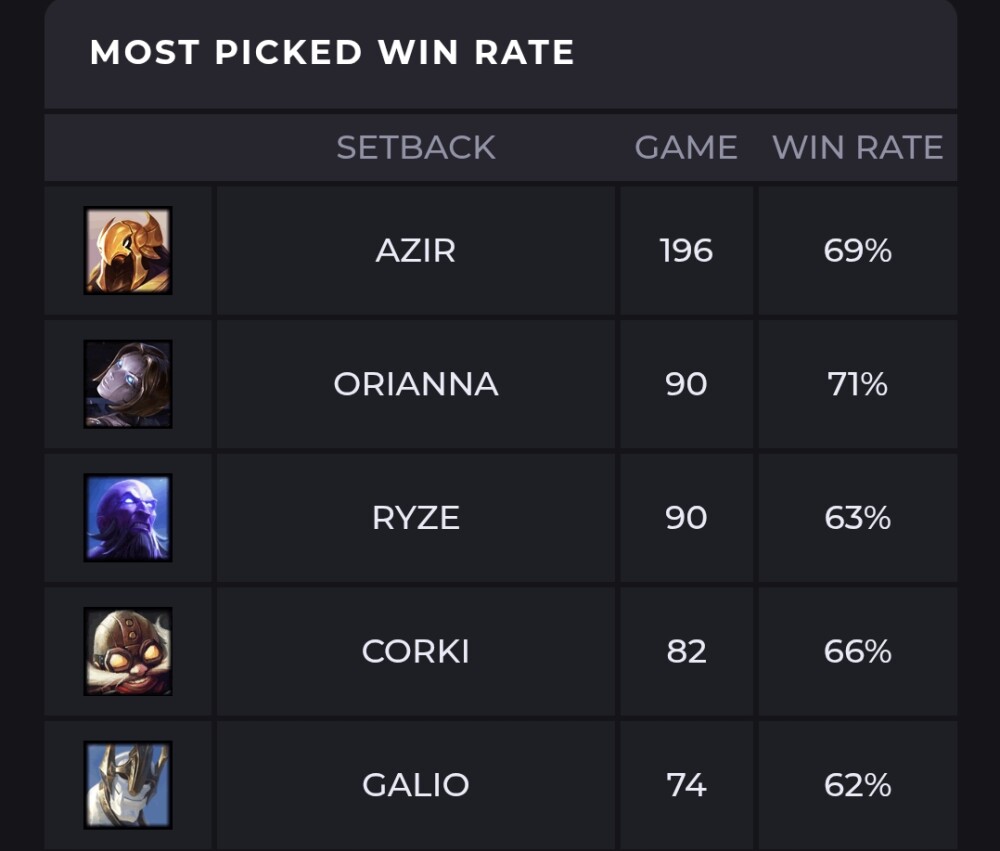Click Corki's 82 games cell

coord(686,652)
